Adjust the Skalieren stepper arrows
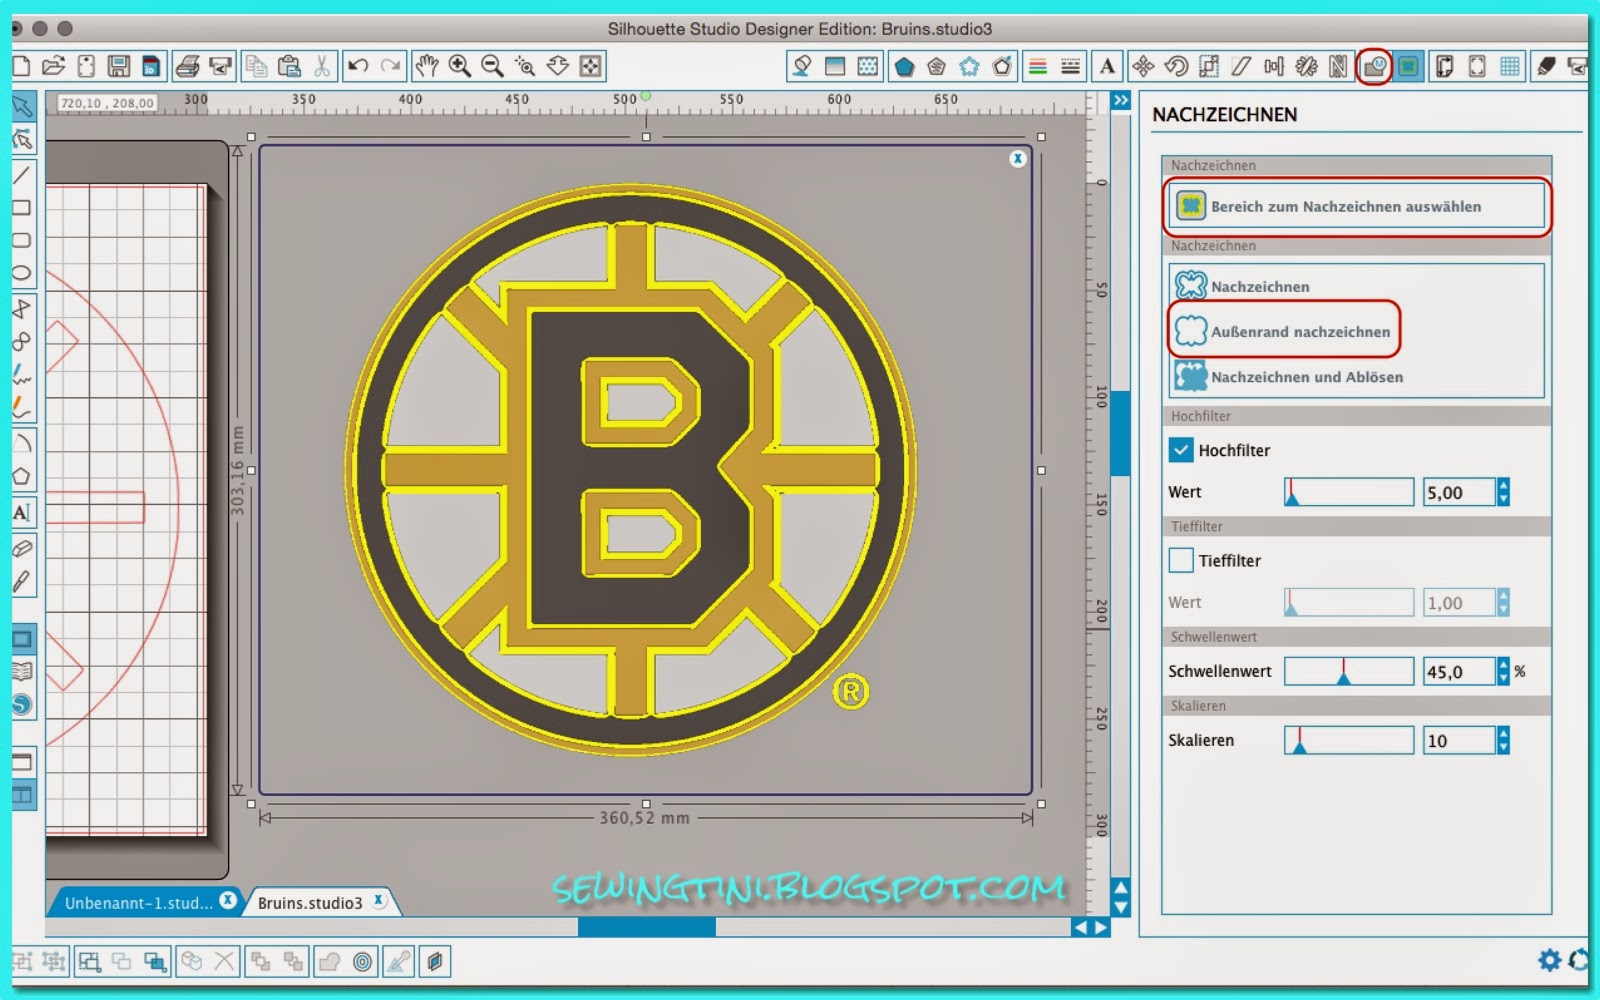 pyautogui.click(x=1503, y=740)
